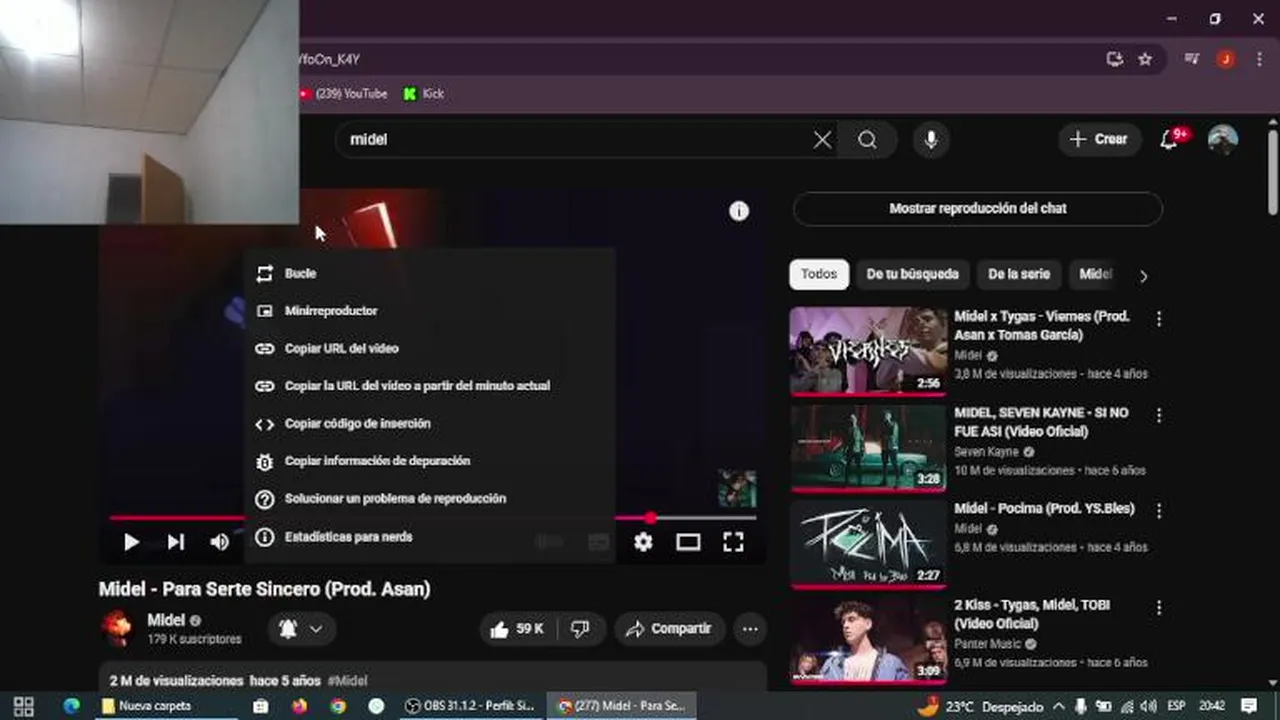
Task: Open the YouTube bookmark in the bookmarks bar
Action: (x=343, y=94)
